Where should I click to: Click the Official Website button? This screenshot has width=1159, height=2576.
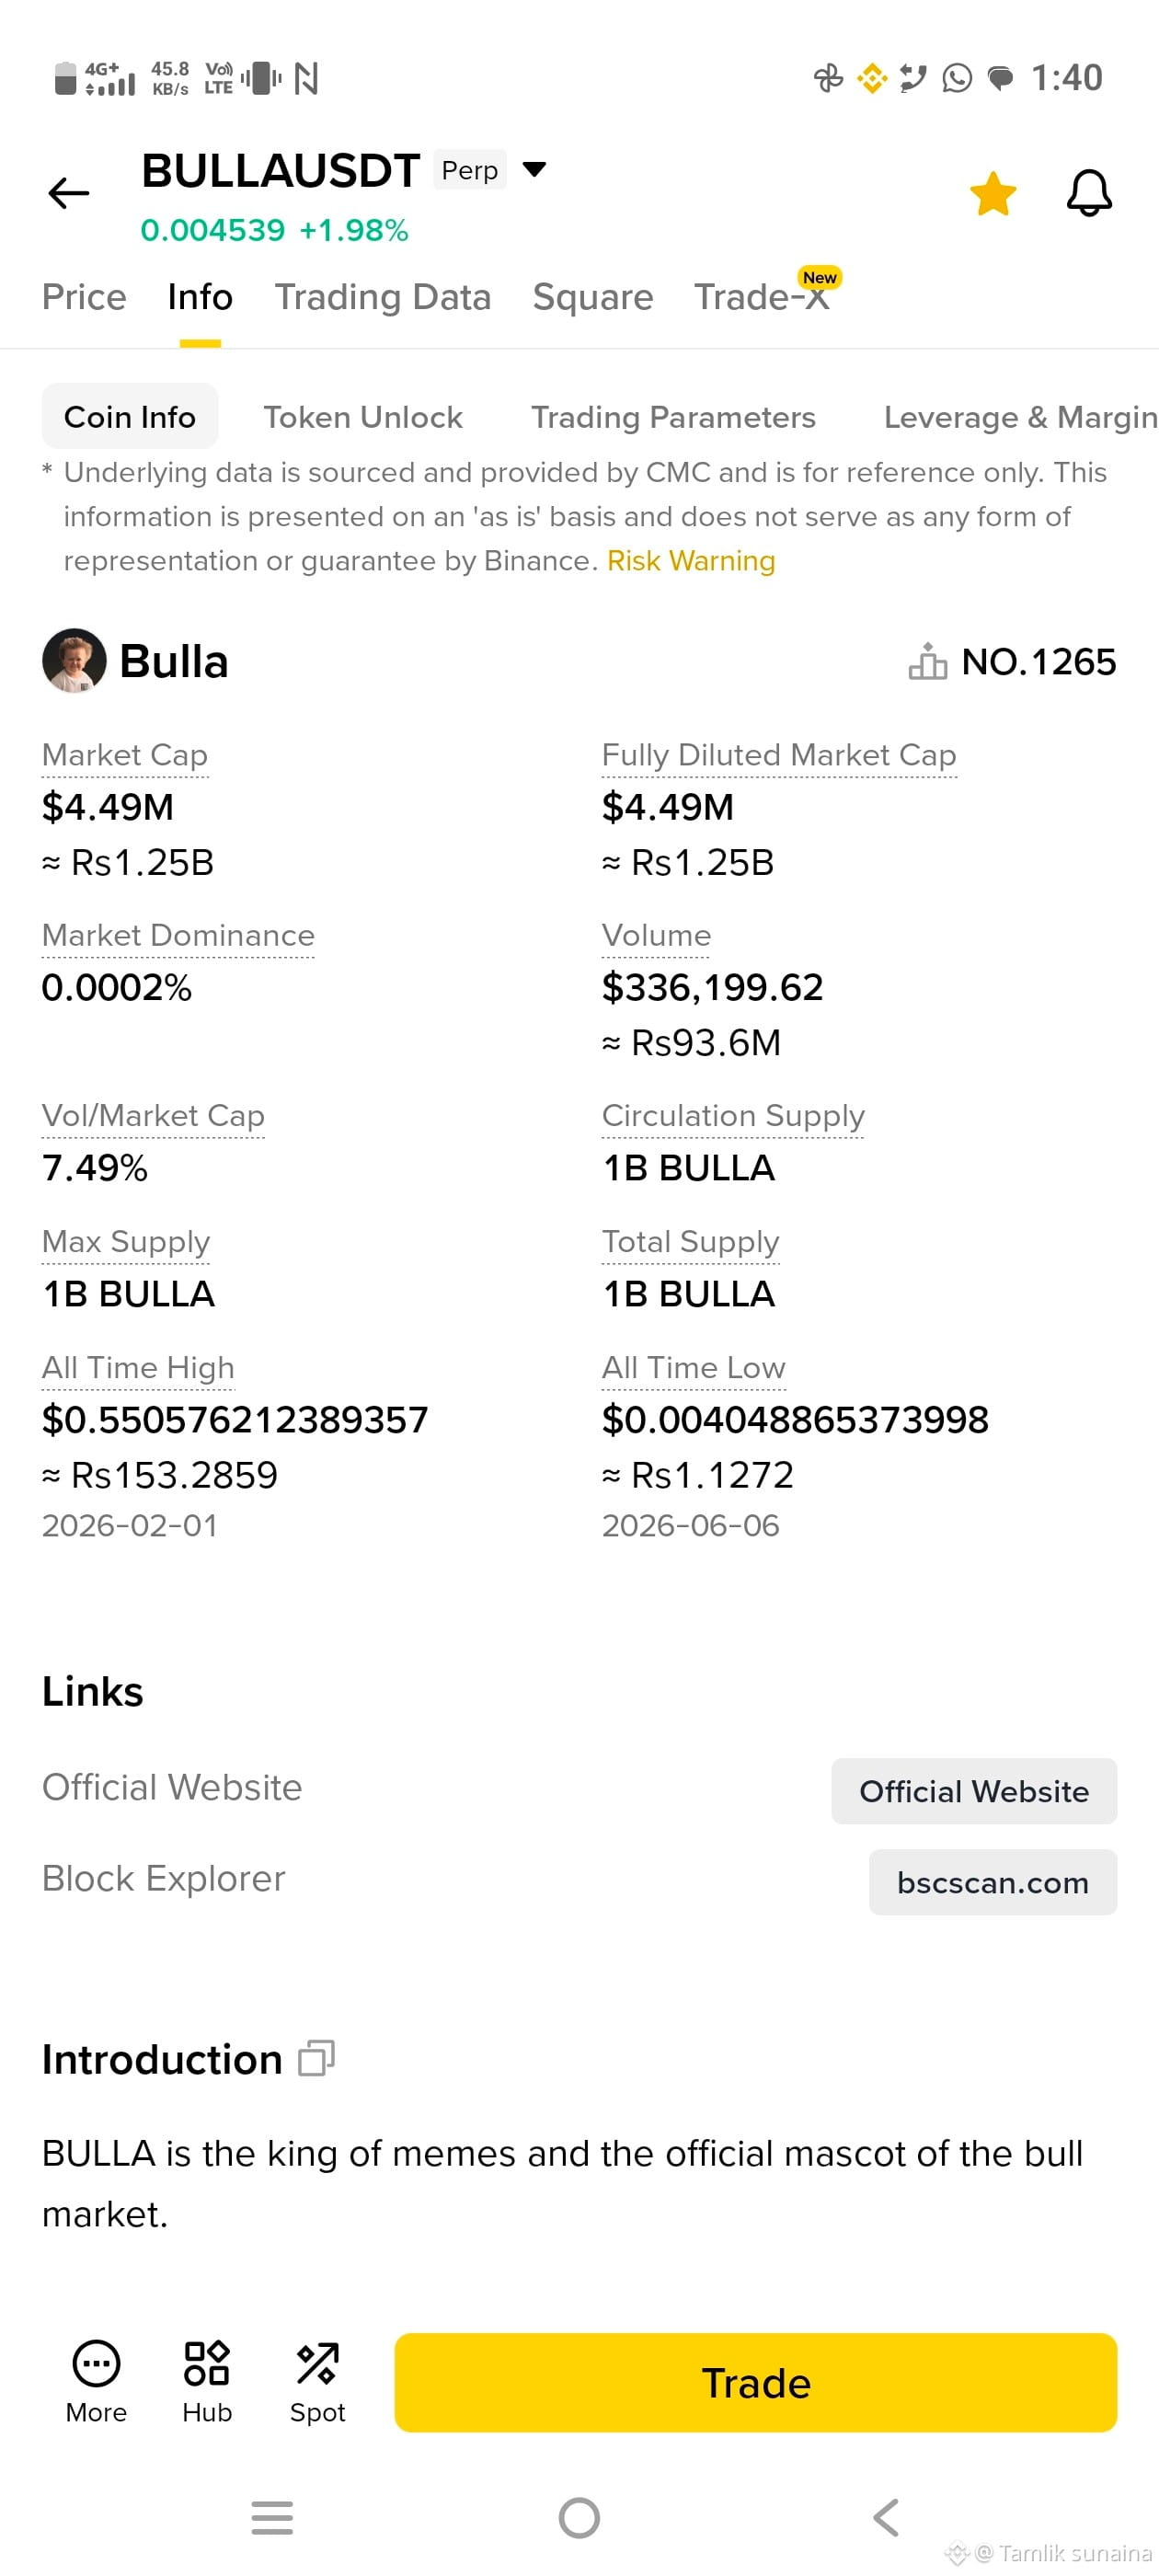point(974,1790)
